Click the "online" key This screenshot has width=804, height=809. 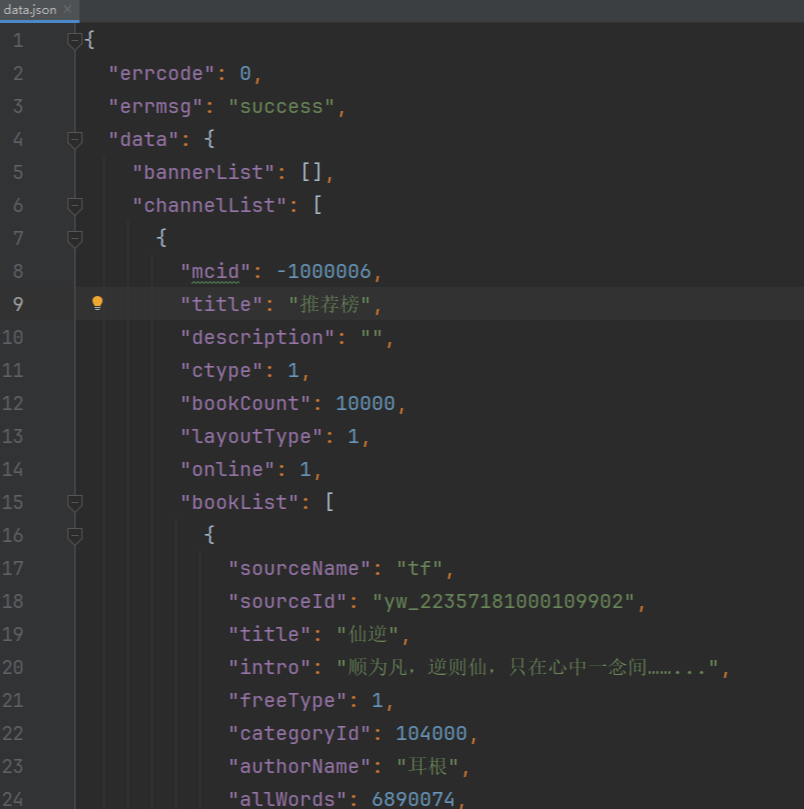[x=228, y=470]
